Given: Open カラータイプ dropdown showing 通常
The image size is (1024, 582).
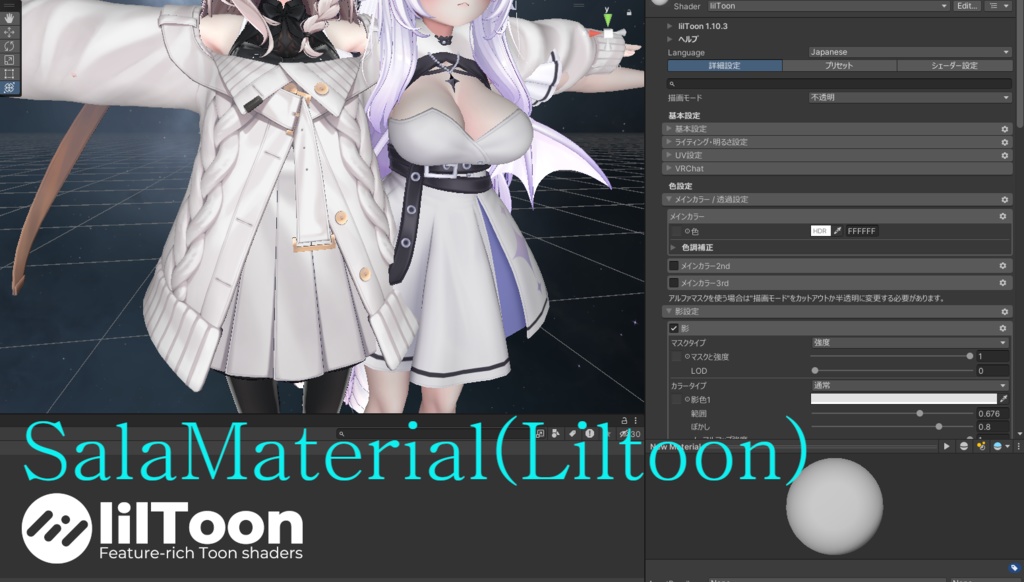Looking at the screenshot, I should tap(910, 385).
